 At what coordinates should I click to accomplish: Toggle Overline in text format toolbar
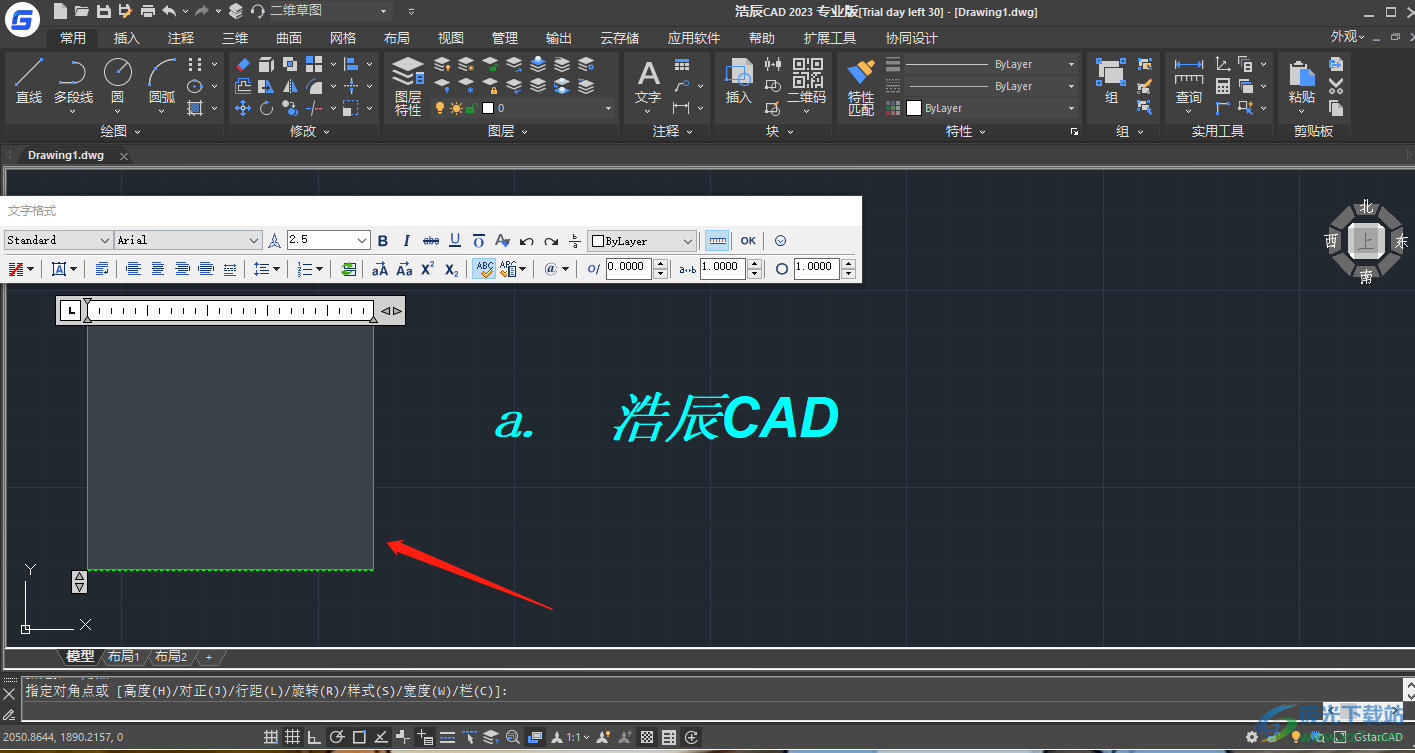coord(479,241)
